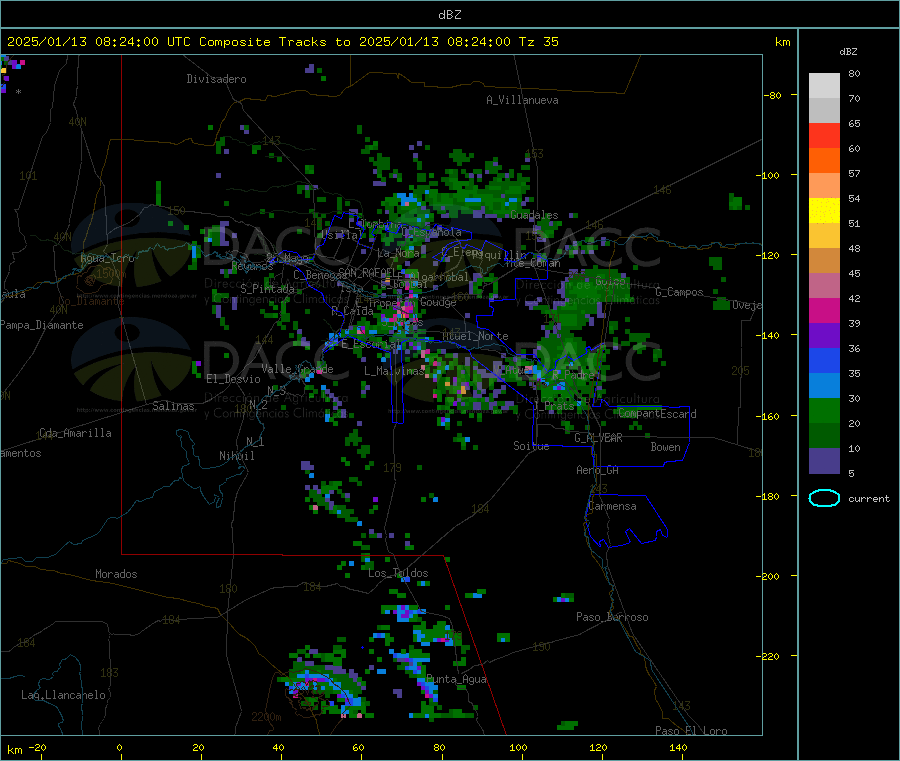Click the Punta_Agua map label
Image resolution: width=900 pixels, height=761 pixels.
tap(456, 679)
